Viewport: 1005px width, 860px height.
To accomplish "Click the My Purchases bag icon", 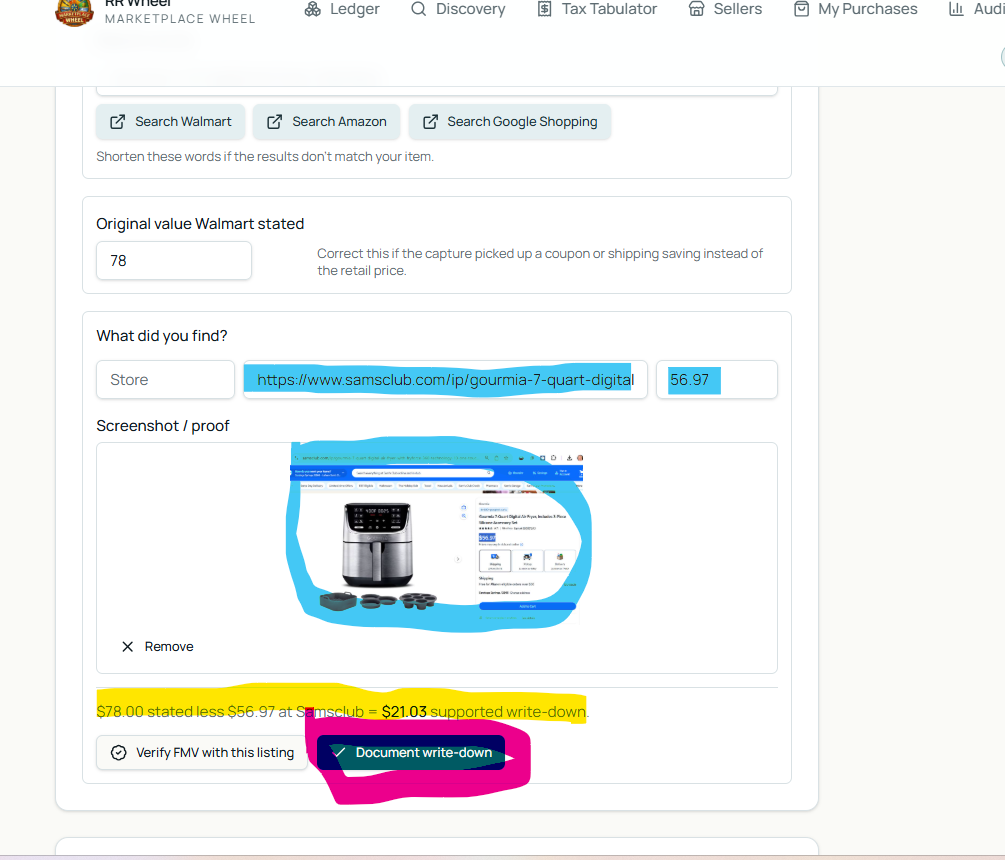I will 801,9.
